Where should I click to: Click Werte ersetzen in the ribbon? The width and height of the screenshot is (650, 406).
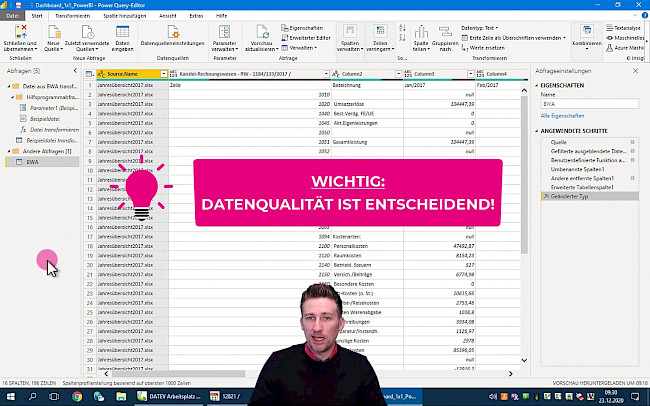[483, 48]
